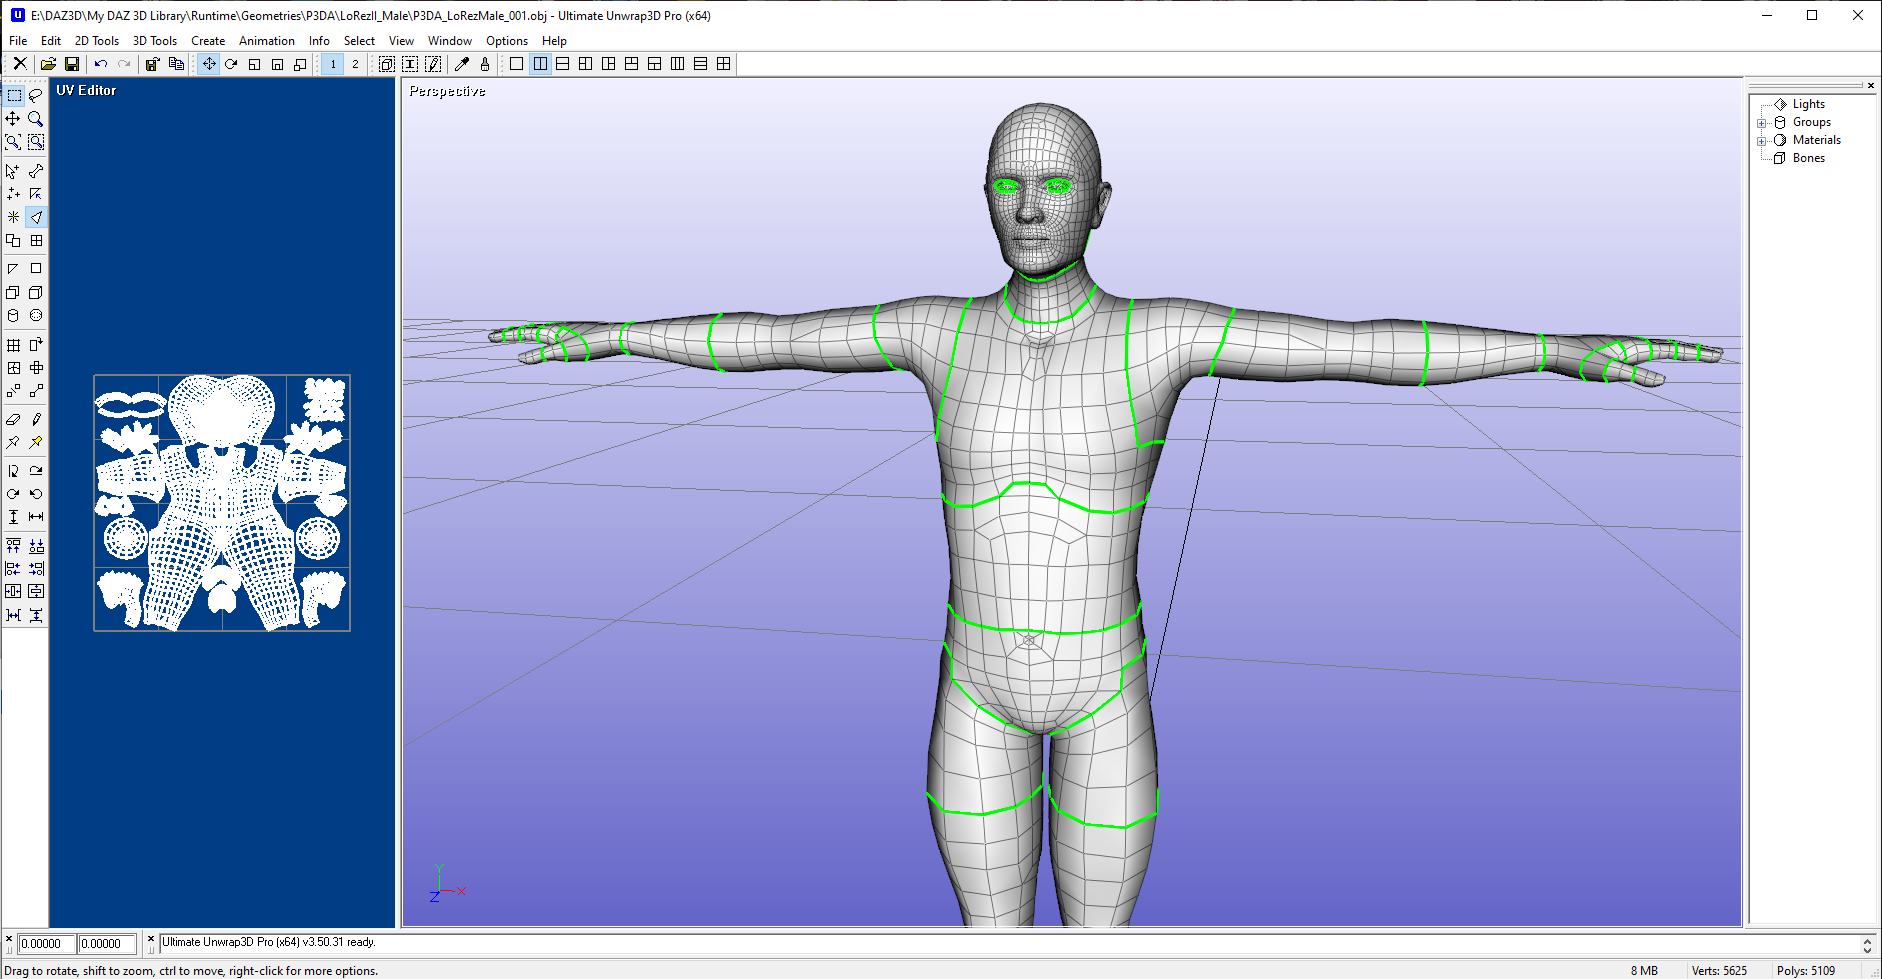This screenshot has height=979, width=1882.
Task: Save the model with the floppy disk icon
Action: pos(72,64)
